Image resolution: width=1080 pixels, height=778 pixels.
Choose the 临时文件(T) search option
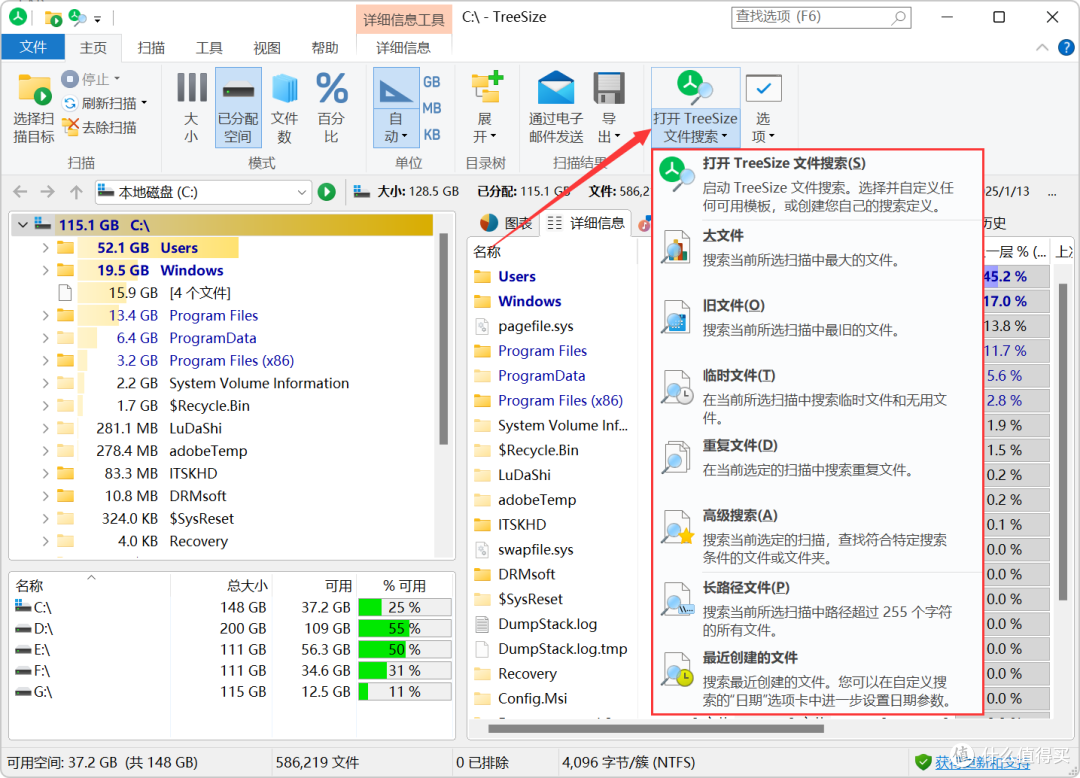(x=817, y=396)
